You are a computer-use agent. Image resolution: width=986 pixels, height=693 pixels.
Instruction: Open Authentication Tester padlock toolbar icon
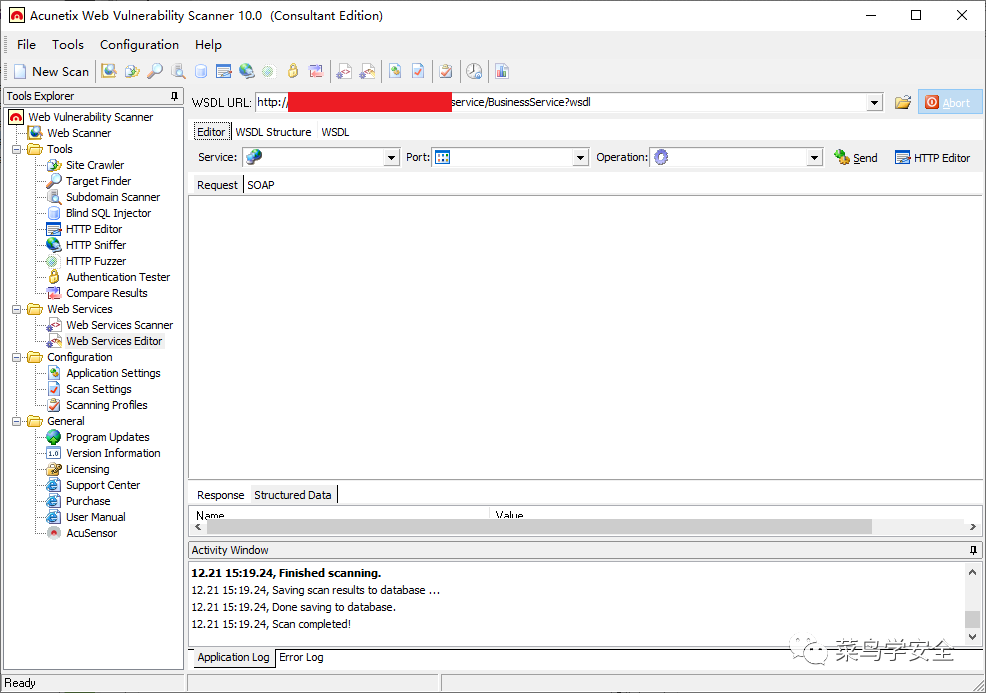[292, 71]
